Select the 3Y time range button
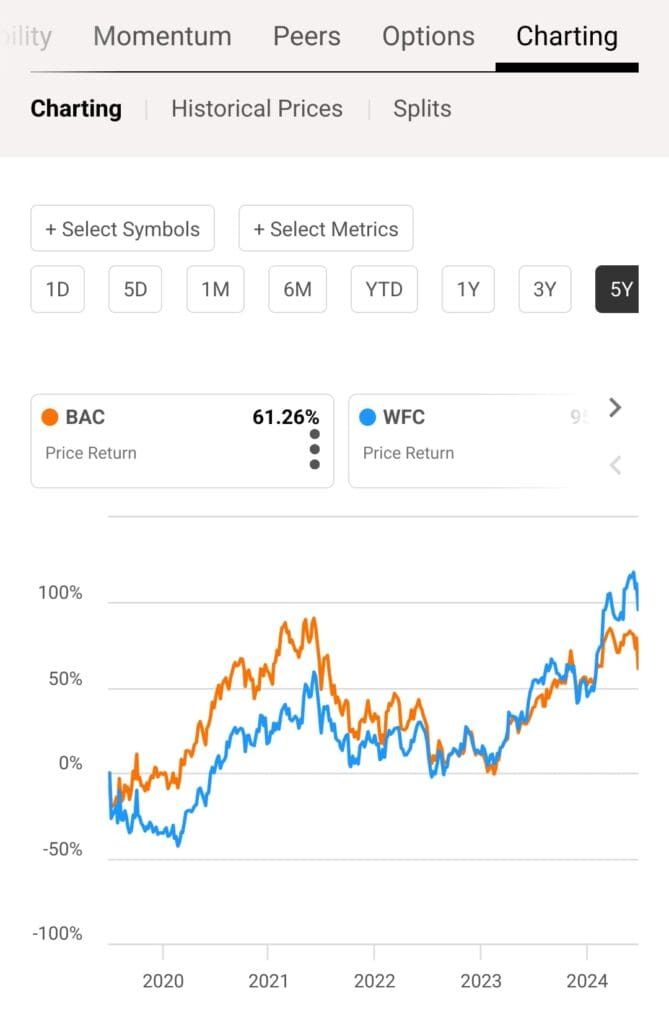 click(544, 289)
